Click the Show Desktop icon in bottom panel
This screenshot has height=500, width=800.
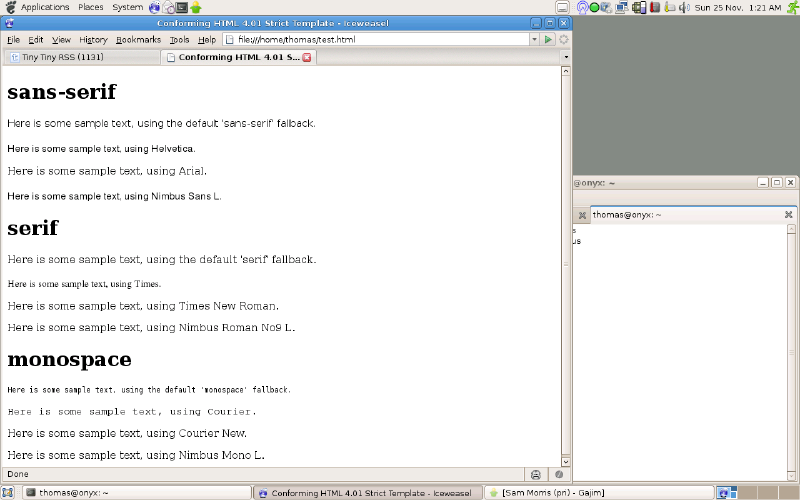coord(7,493)
